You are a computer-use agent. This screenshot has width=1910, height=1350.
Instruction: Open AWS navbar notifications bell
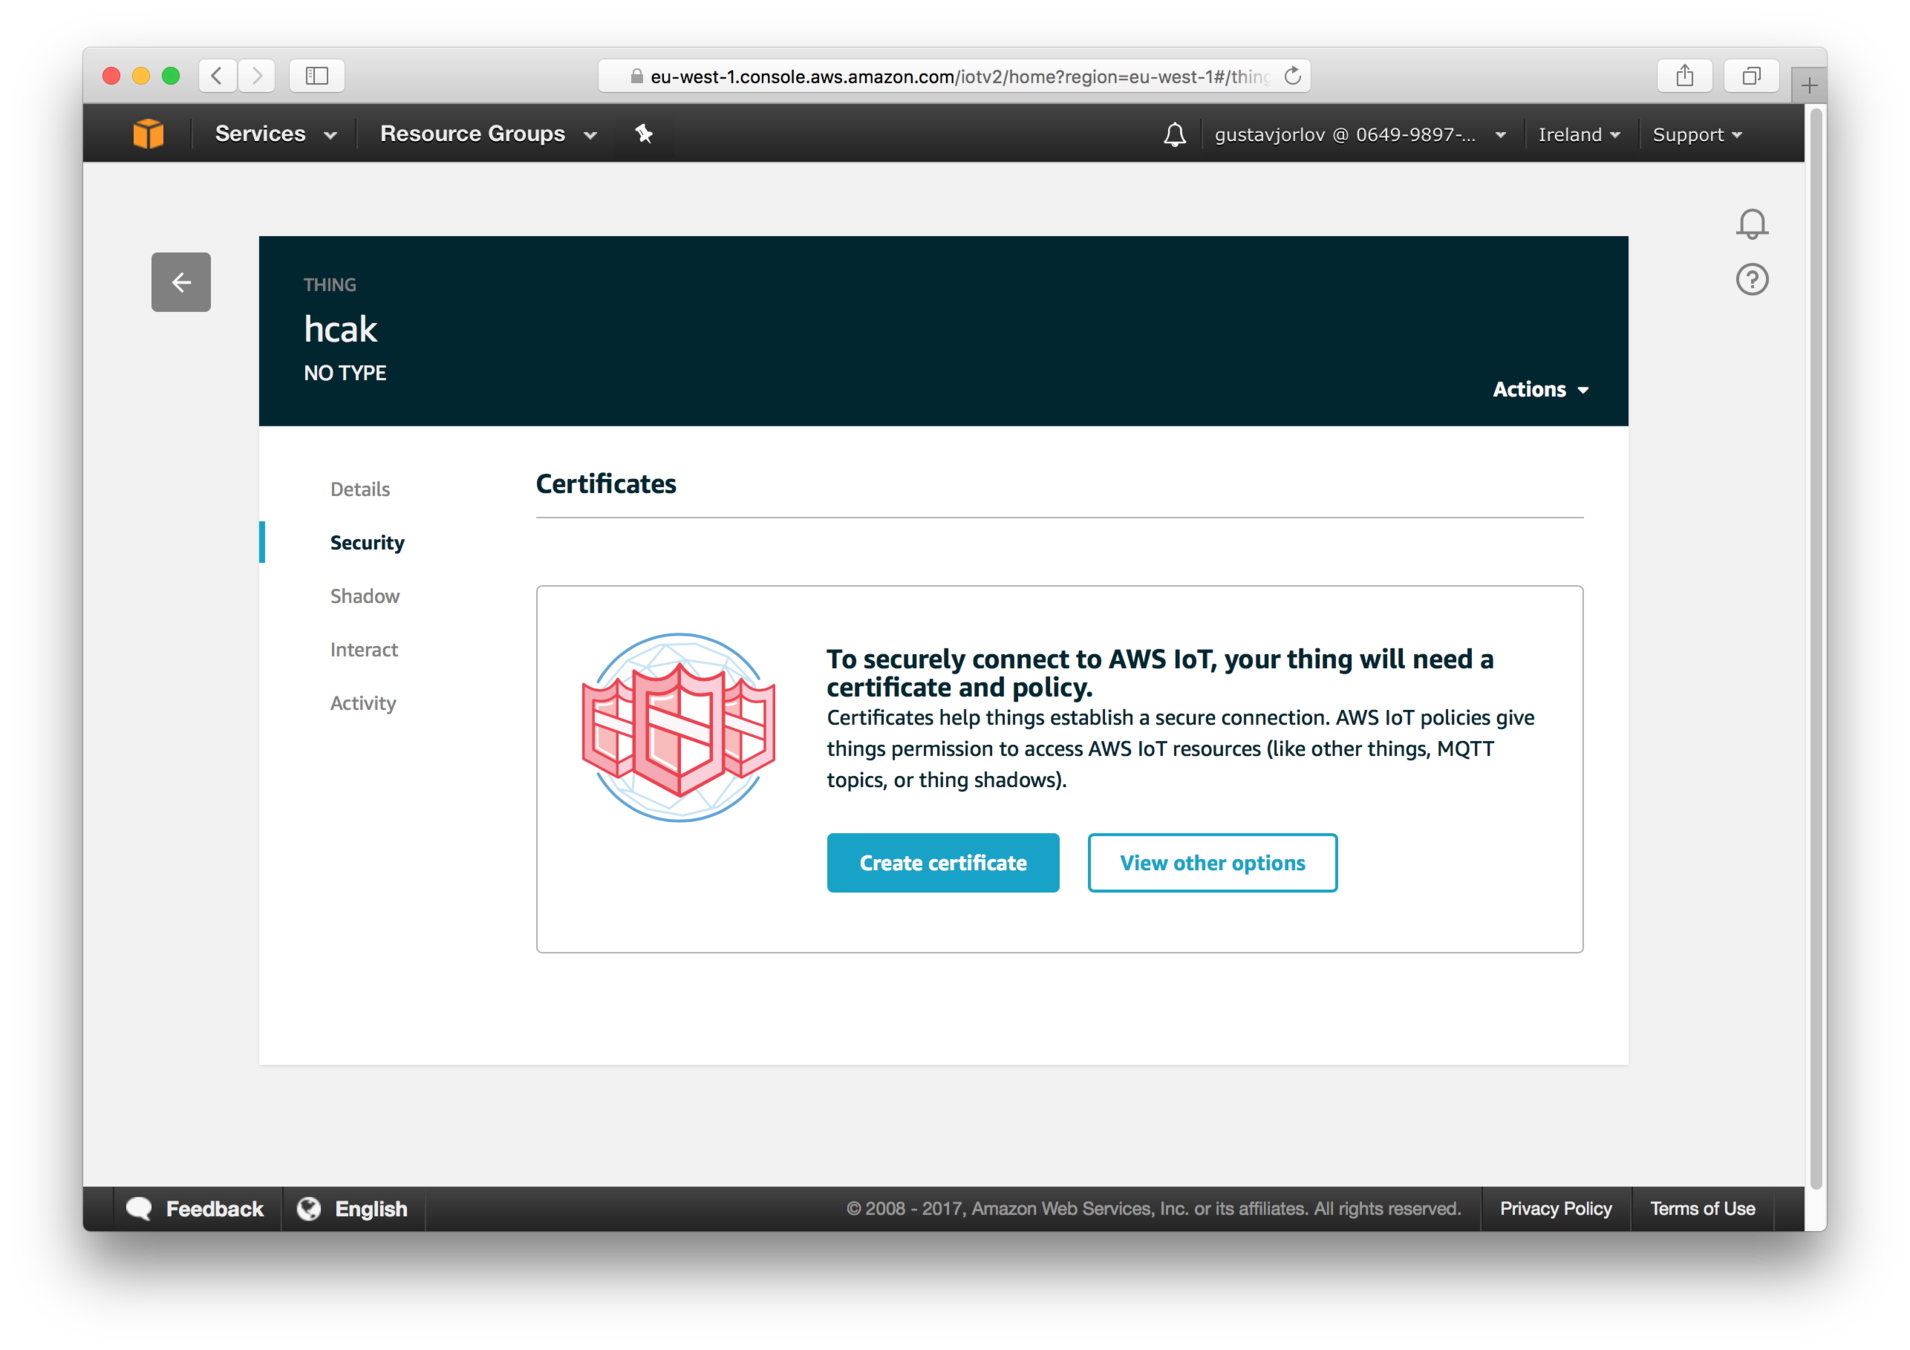[1175, 135]
